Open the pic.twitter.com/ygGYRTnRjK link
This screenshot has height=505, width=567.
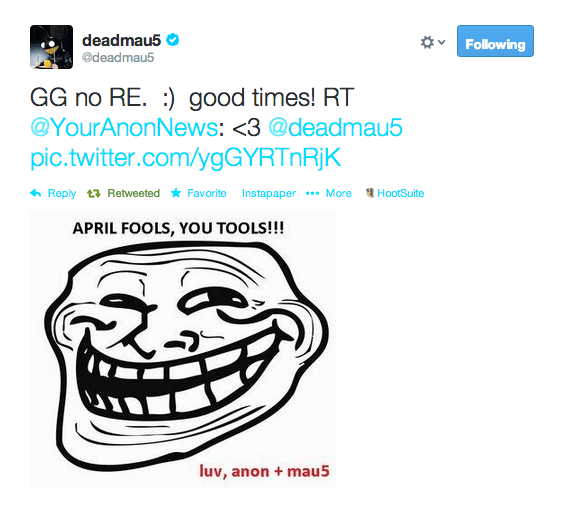click(x=186, y=158)
